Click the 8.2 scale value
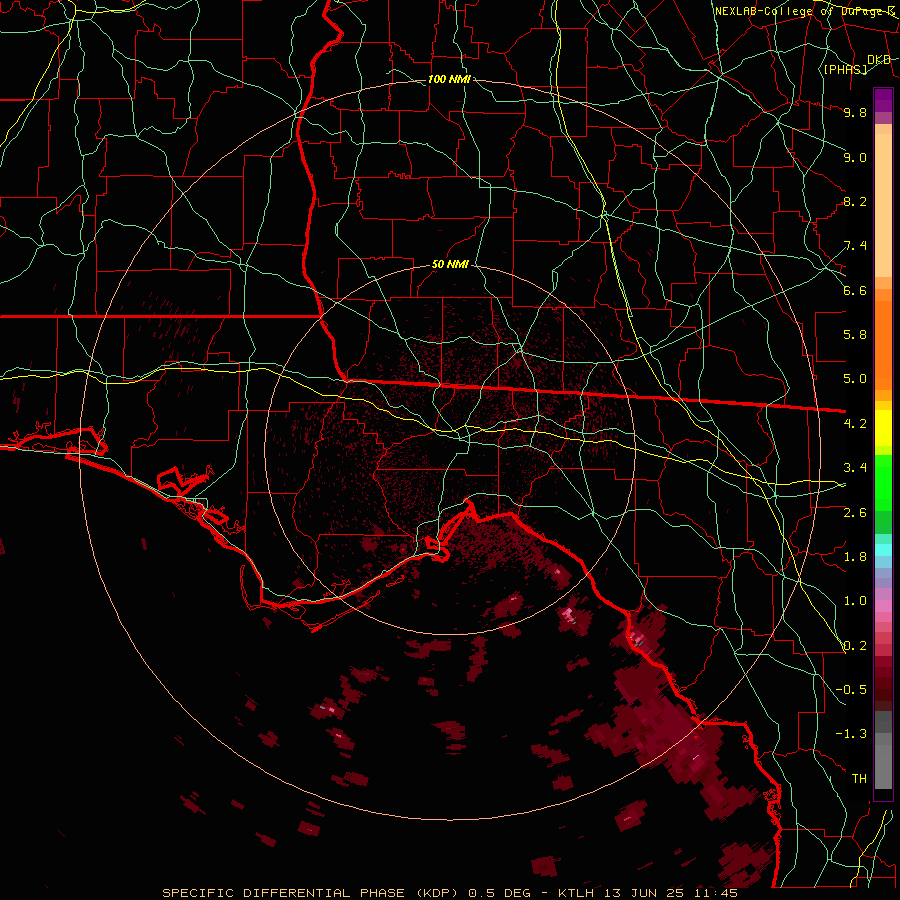 coord(855,201)
